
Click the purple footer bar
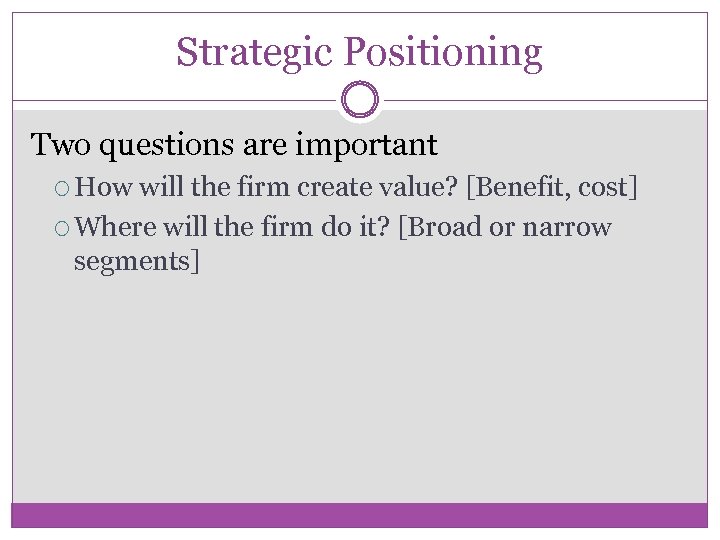click(x=360, y=514)
